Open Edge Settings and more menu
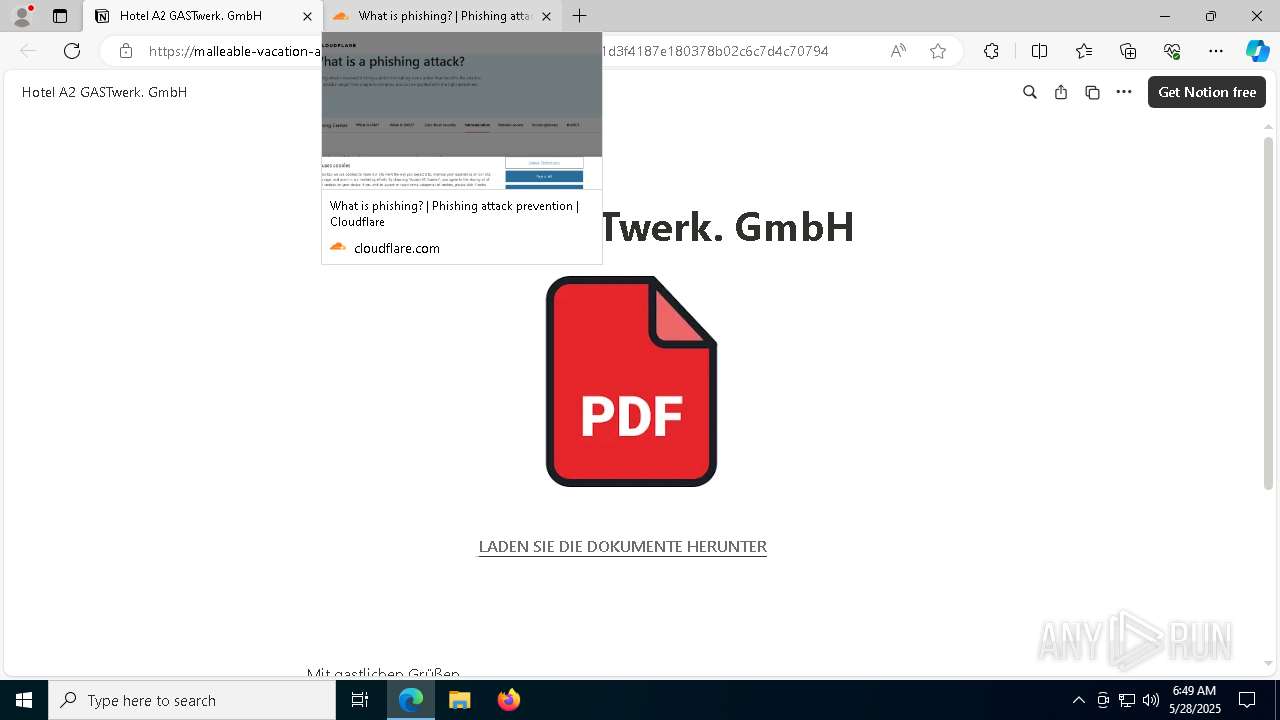 point(1216,51)
